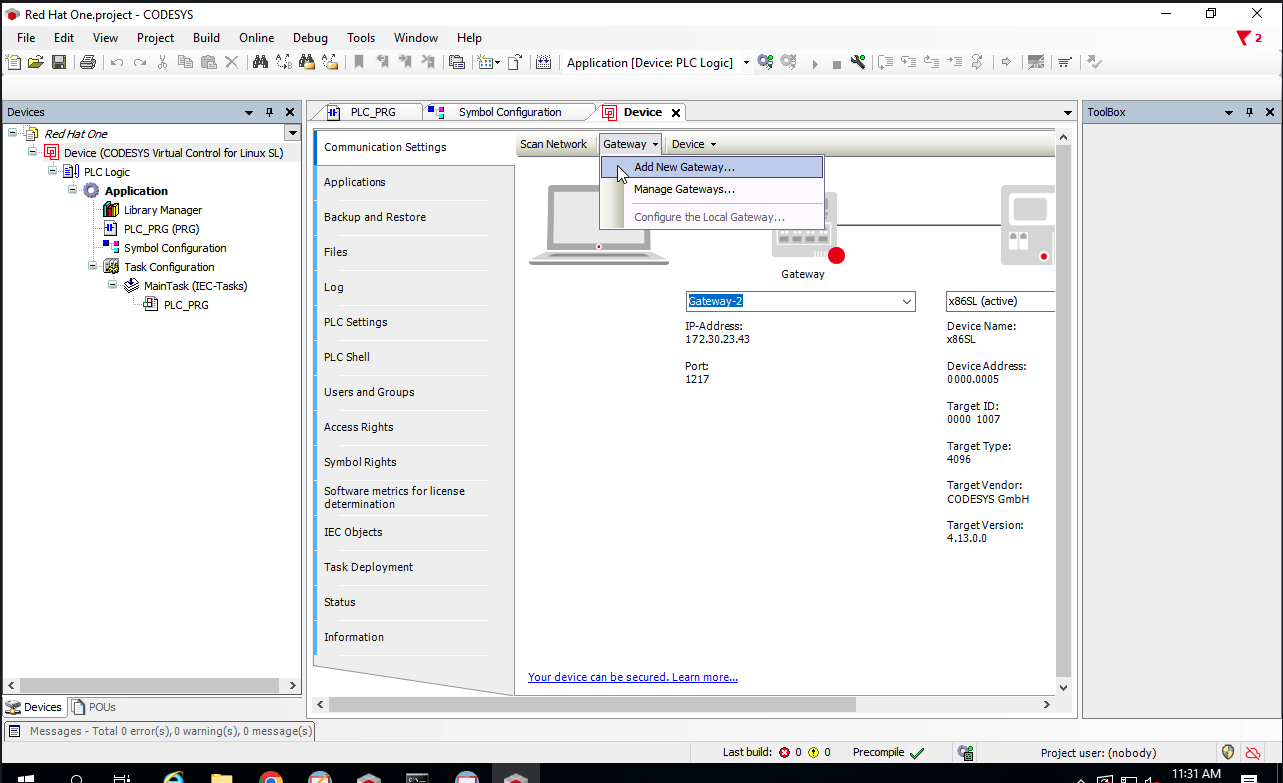Switch to the PLC_PRG editor tab
This screenshot has height=783, width=1283.
tap(372, 112)
